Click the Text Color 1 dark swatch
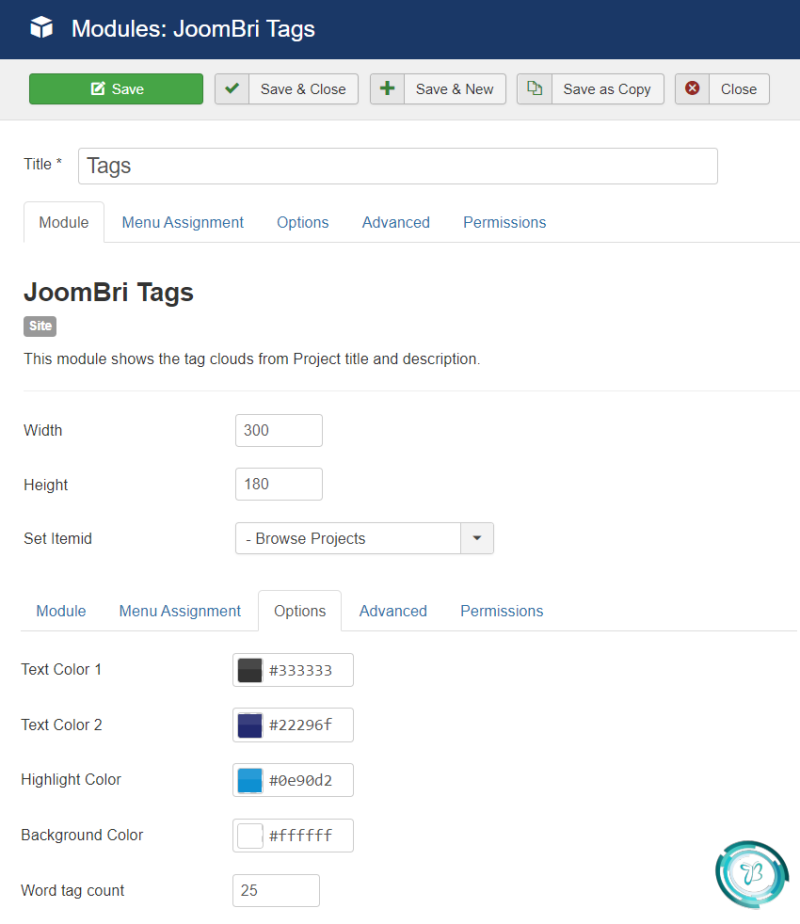Screen dimensions: 800x924 point(250,670)
